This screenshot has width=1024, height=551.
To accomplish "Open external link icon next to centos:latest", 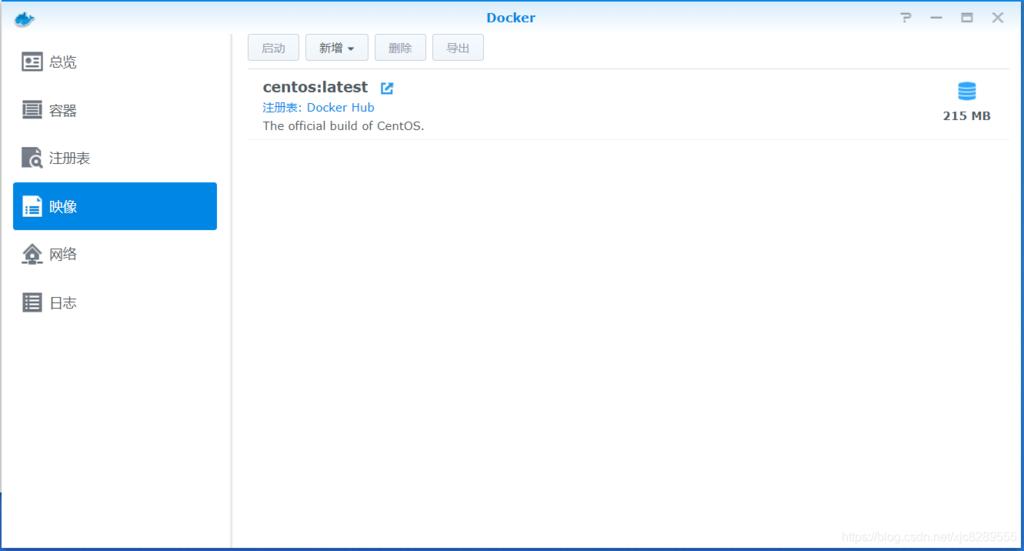I will (387, 87).
